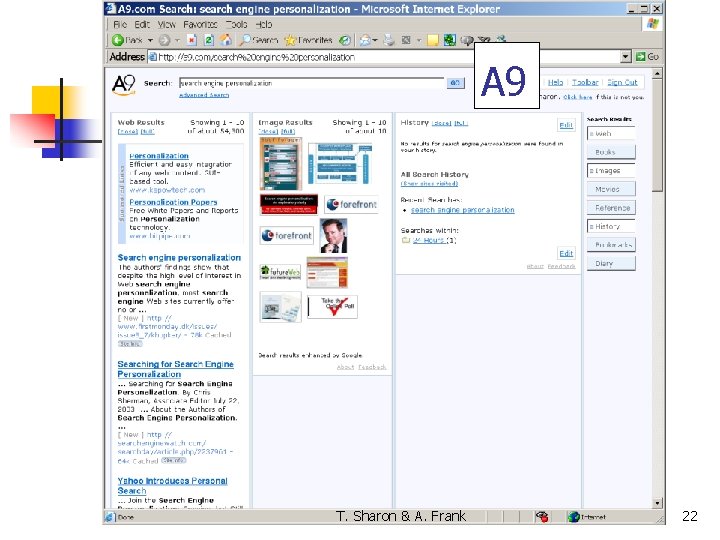
Task: Open the File menu
Action: click(x=120, y=24)
